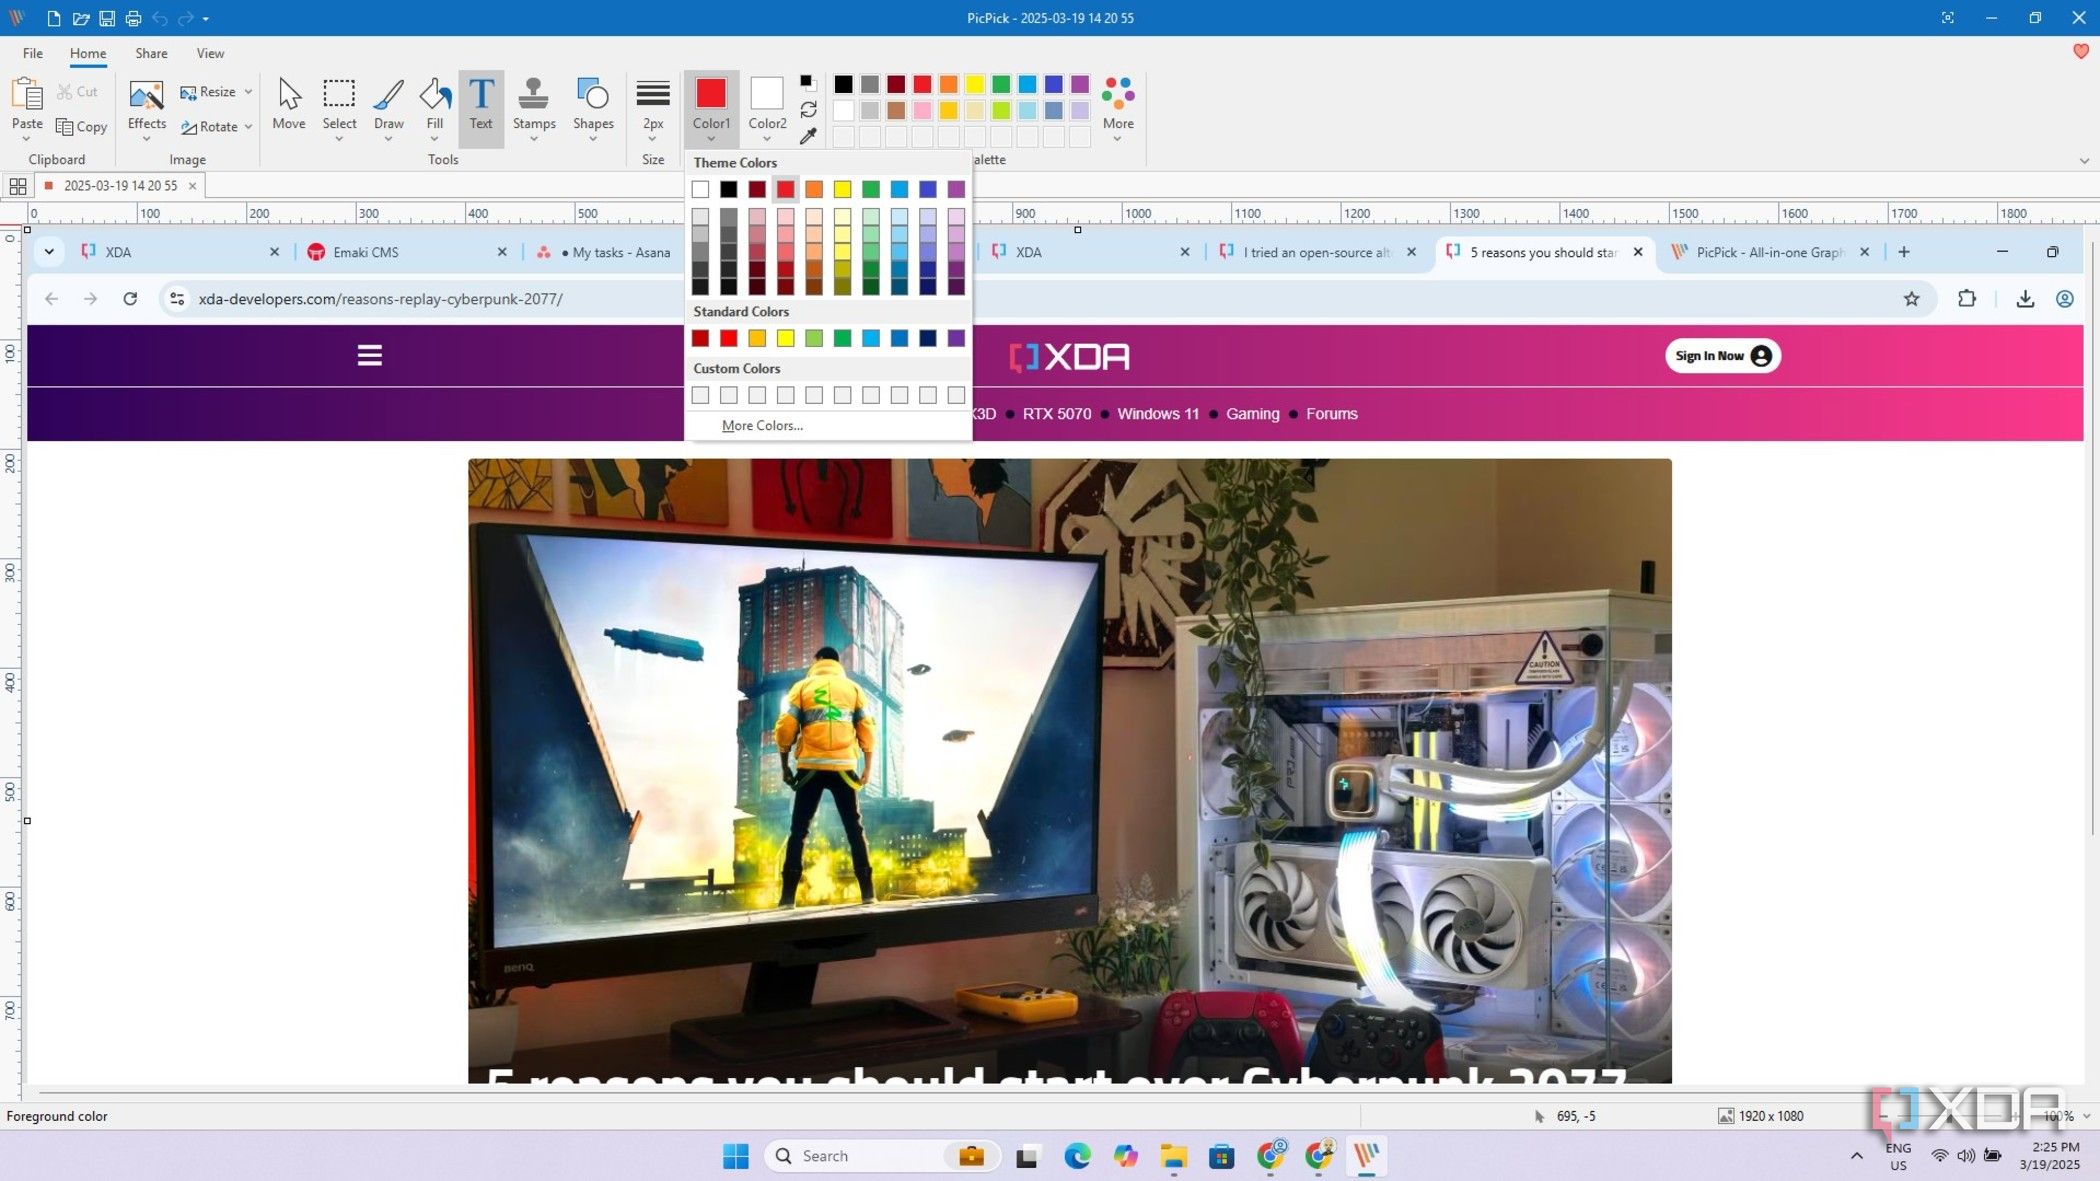Click the Color2 dropdown arrow
Screen dimensions: 2100x1181
[767, 139]
